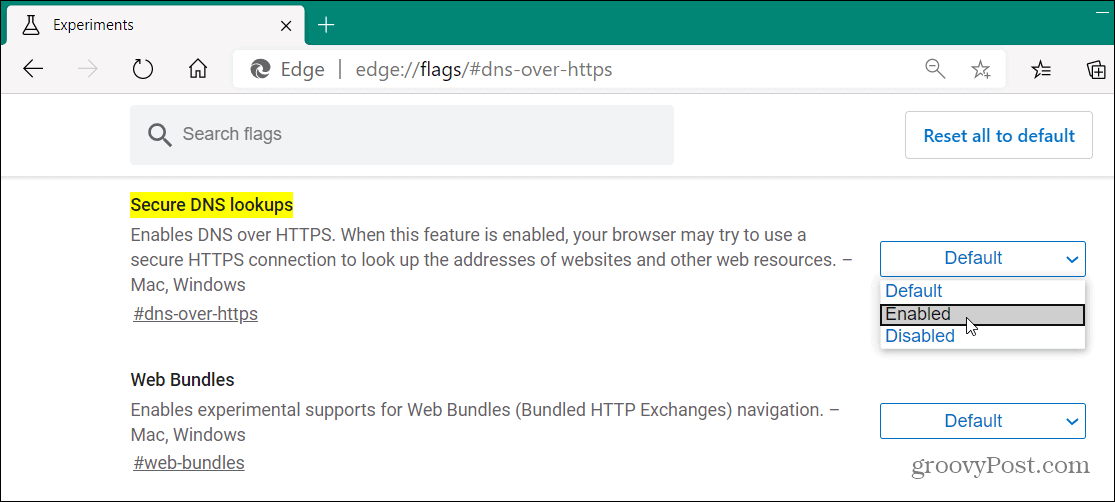The width and height of the screenshot is (1115, 502).
Task: Add page to favorites with star icon
Action: coord(981,69)
